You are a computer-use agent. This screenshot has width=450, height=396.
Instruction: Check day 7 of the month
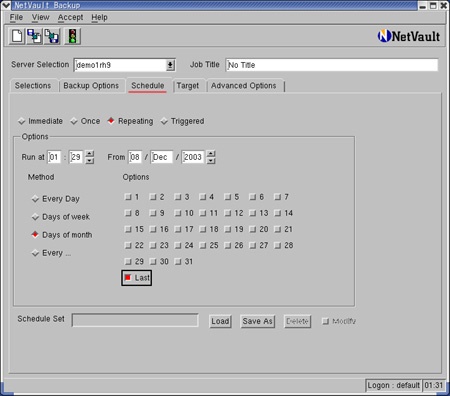point(277,197)
